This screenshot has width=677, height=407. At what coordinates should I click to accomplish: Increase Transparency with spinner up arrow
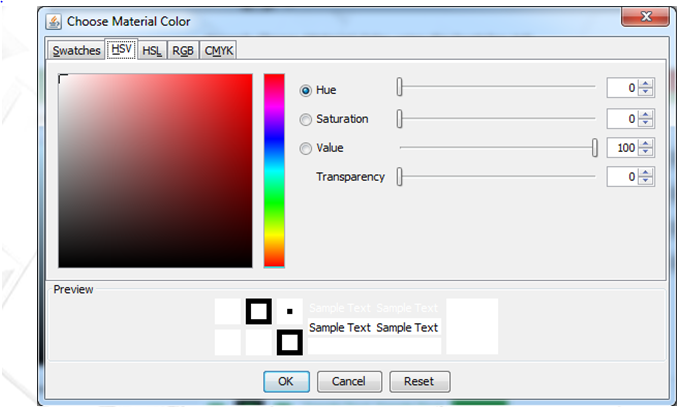click(645, 172)
